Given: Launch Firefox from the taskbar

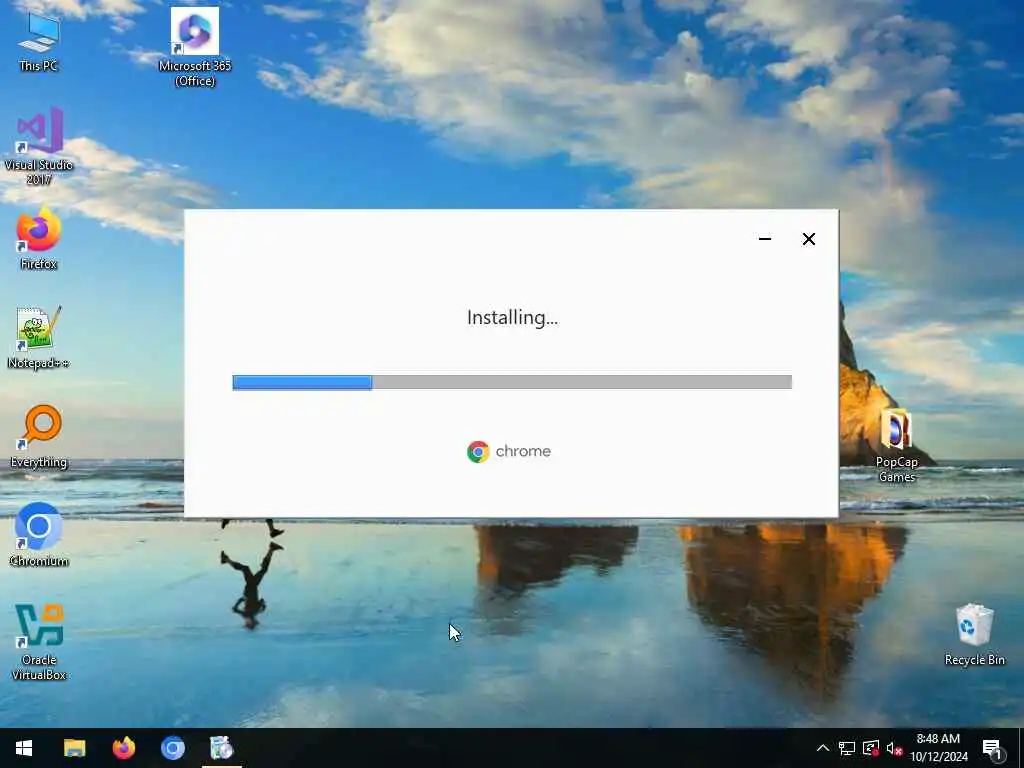Looking at the screenshot, I should (x=123, y=748).
